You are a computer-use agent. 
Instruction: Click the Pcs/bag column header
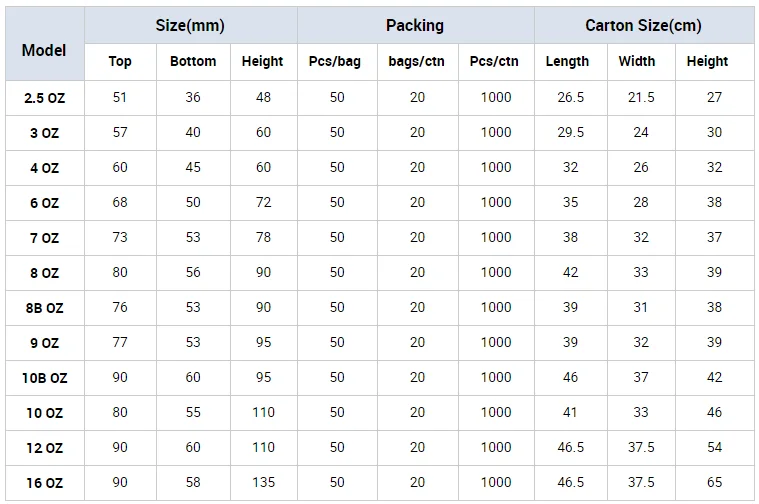[x=335, y=61]
